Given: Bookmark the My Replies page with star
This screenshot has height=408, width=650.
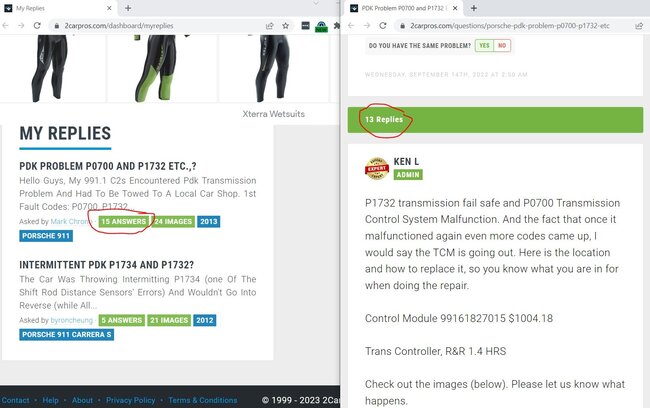Looking at the screenshot, I should click(286, 26).
